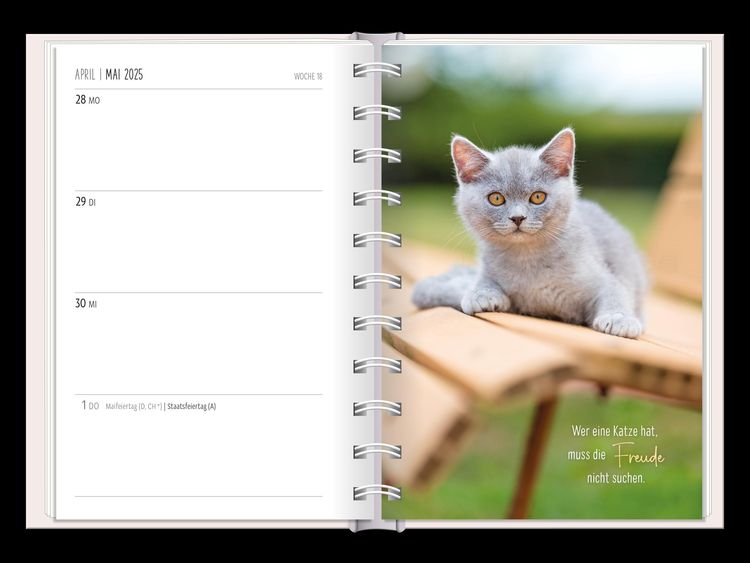Click the bottommost spiral binding ring
The image size is (750, 563).
pyautogui.click(x=377, y=492)
